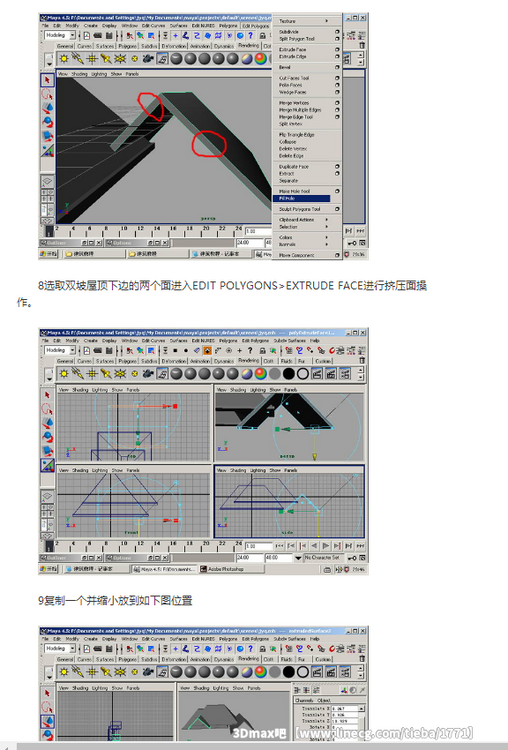Viewport: 508px width, 750px height.
Task: Select the Rotate tool in four-view screenshot toolbox
Action: click(47, 437)
